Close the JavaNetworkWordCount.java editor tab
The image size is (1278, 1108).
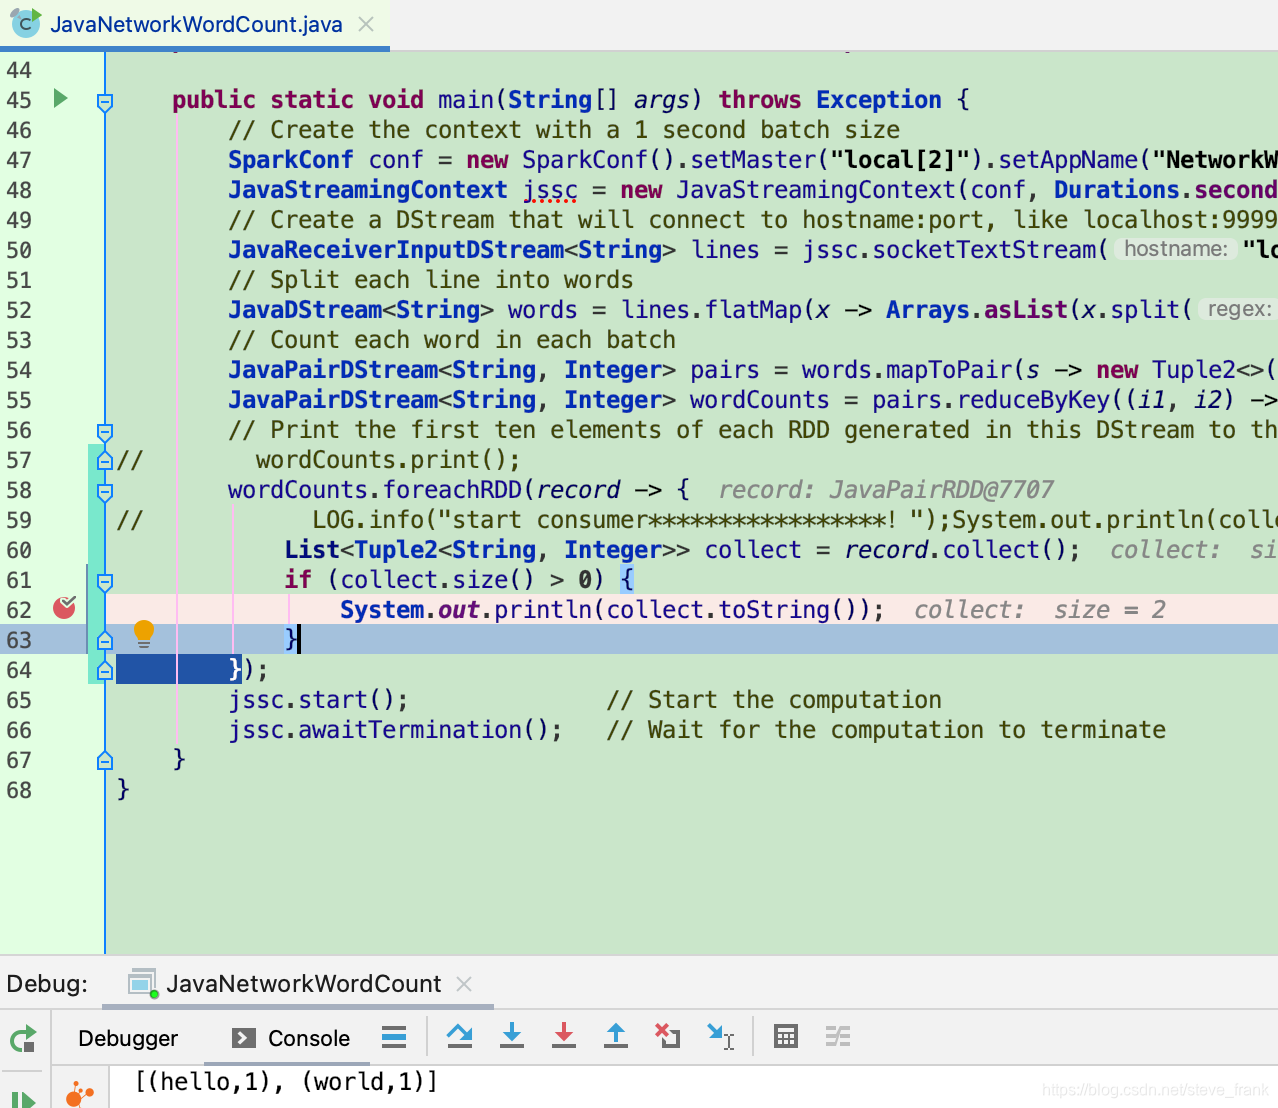[366, 24]
